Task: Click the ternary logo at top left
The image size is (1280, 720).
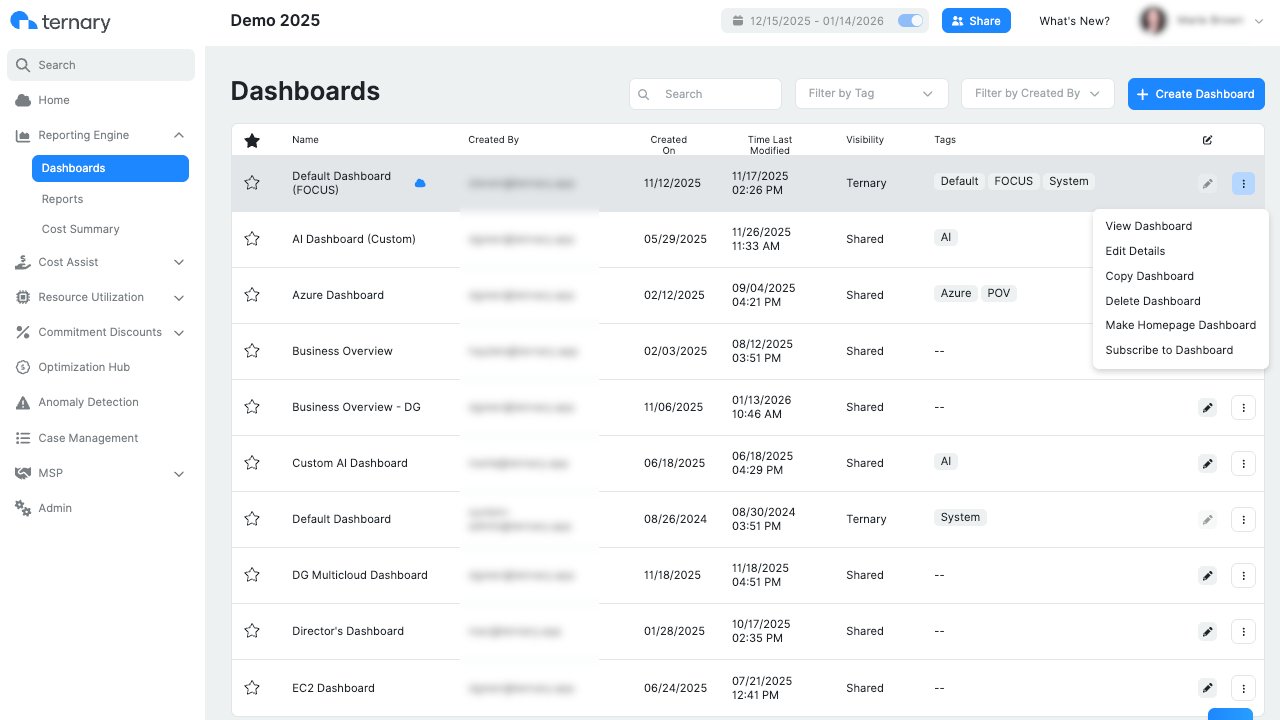Action: pyautogui.click(x=62, y=20)
